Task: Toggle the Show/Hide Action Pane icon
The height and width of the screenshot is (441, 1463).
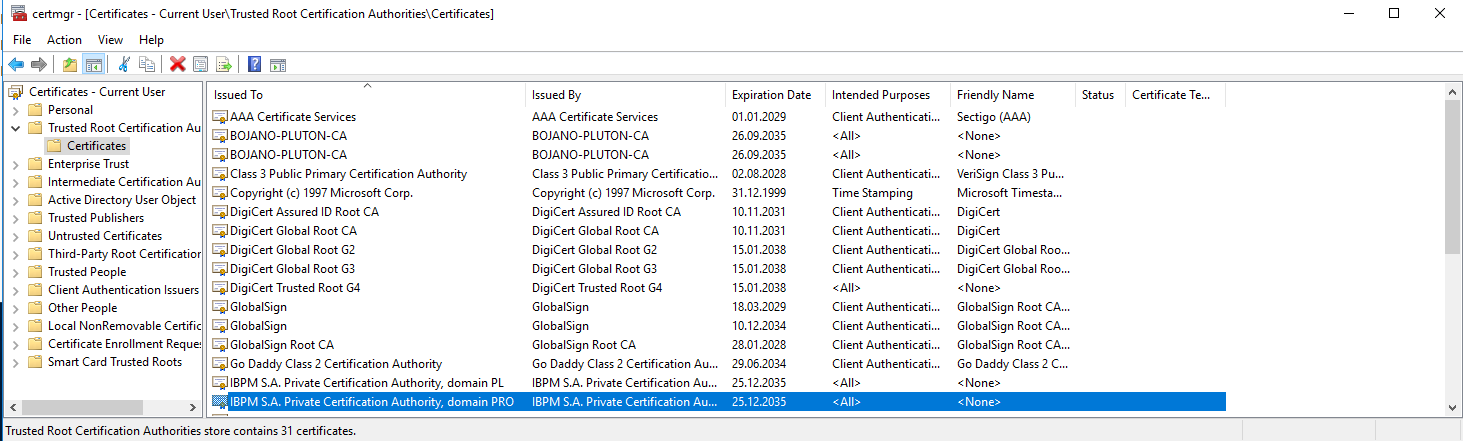Action: point(278,64)
